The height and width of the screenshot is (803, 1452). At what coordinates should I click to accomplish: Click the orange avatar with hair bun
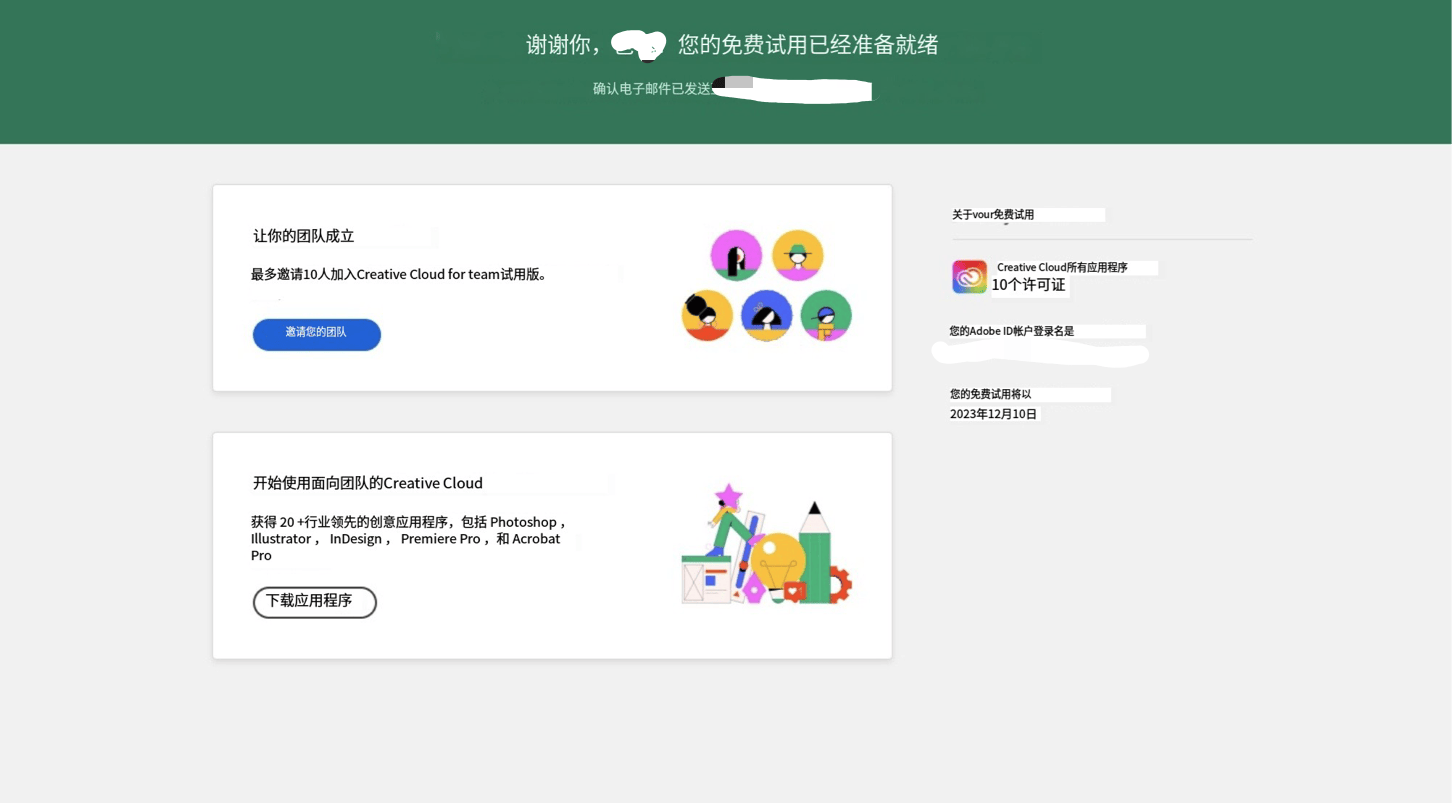tap(707, 315)
